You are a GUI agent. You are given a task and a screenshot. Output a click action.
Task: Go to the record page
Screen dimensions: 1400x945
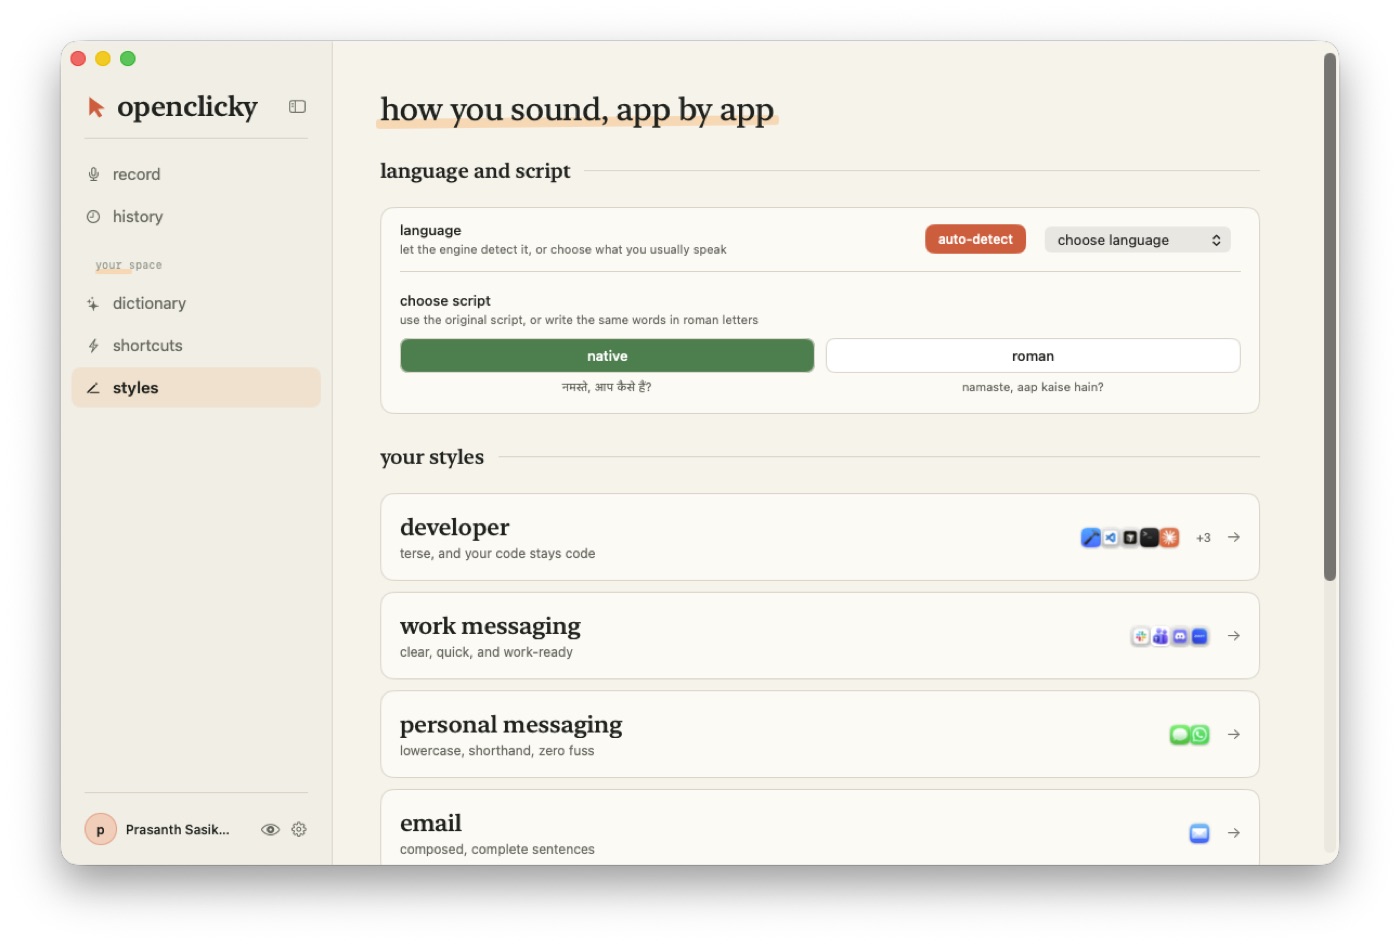click(196, 174)
